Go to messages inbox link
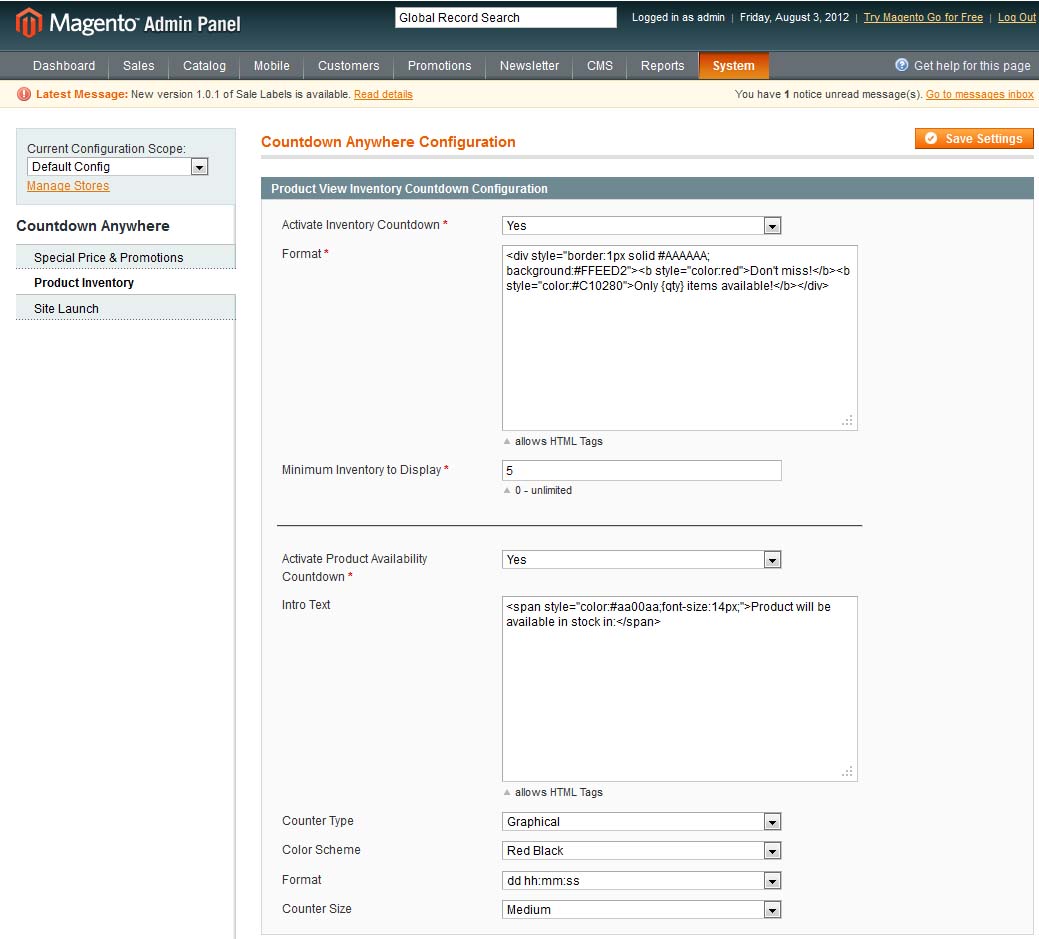The image size is (1039, 939). pos(979,94)
